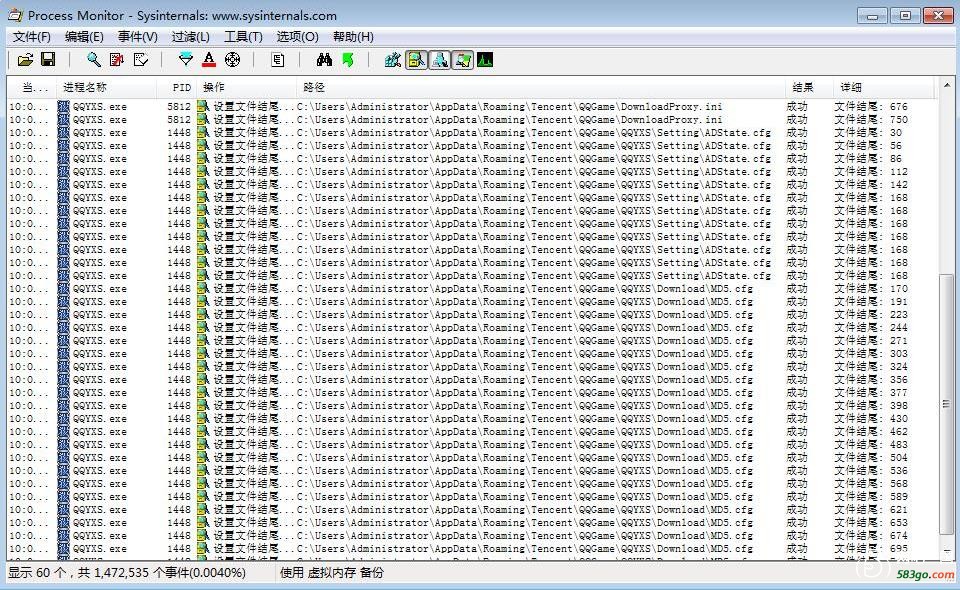
Task: Open the 工具(T) menu
Action: tap(243, 37)
